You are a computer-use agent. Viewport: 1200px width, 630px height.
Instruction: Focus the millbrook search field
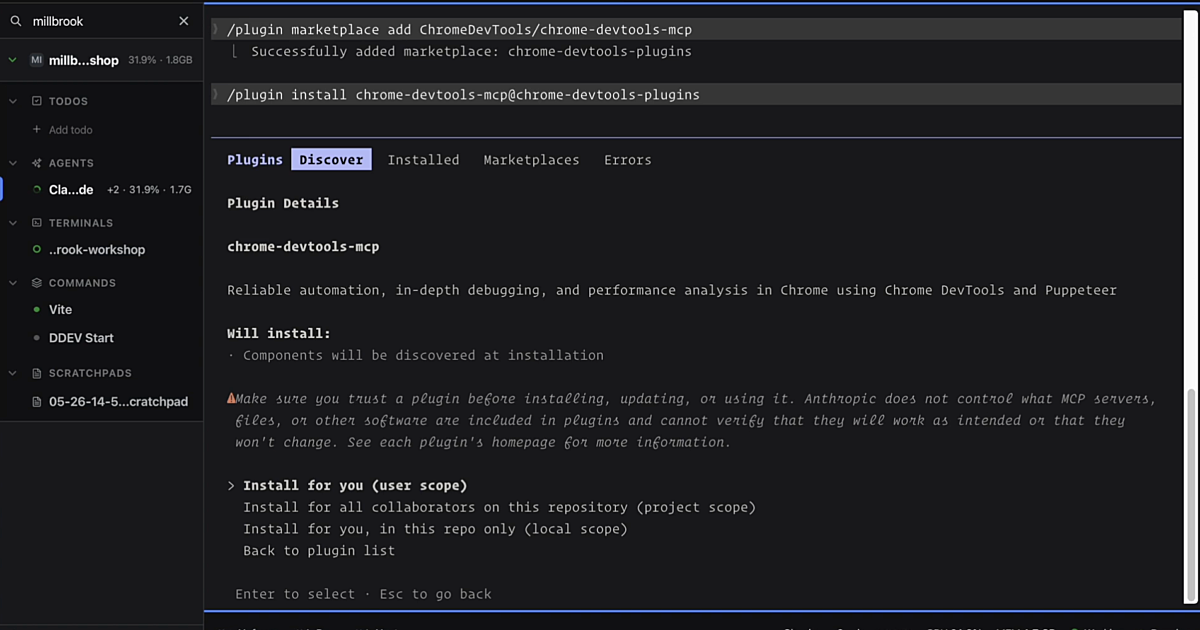(100, 21)
